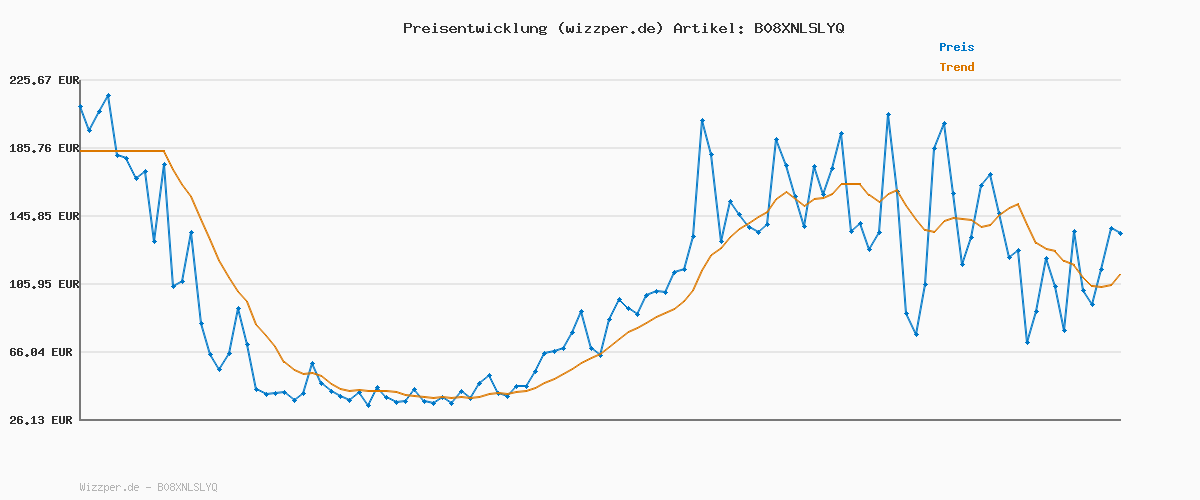1200x500 pixels.
Task: Select the 26.13 EUR axis label
Action: point(45,420)
